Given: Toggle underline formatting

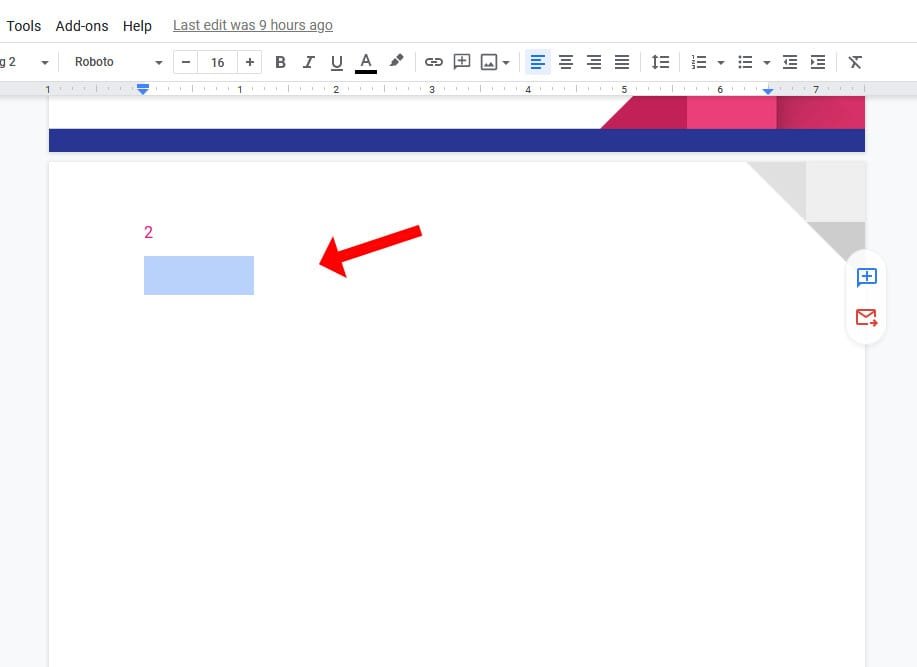Looking at the screenshot, I should coord(336,62).
